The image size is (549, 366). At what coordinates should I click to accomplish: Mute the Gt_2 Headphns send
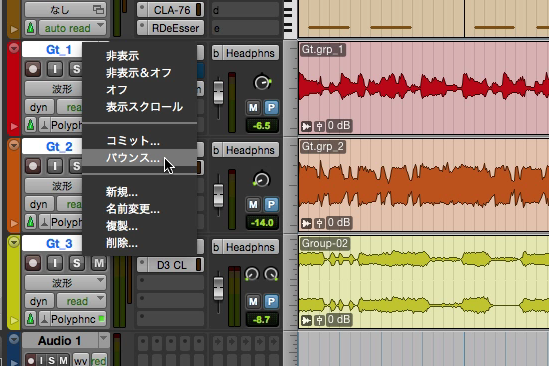(253, 205)
